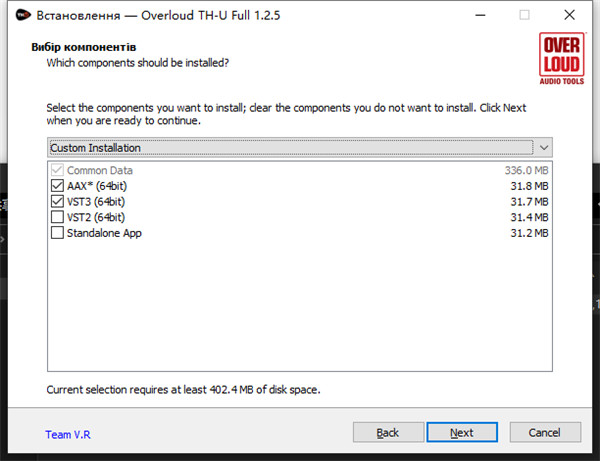Click the Standalone App 31.2 MB size
600x461 pixels.
[x=529, y=233]
